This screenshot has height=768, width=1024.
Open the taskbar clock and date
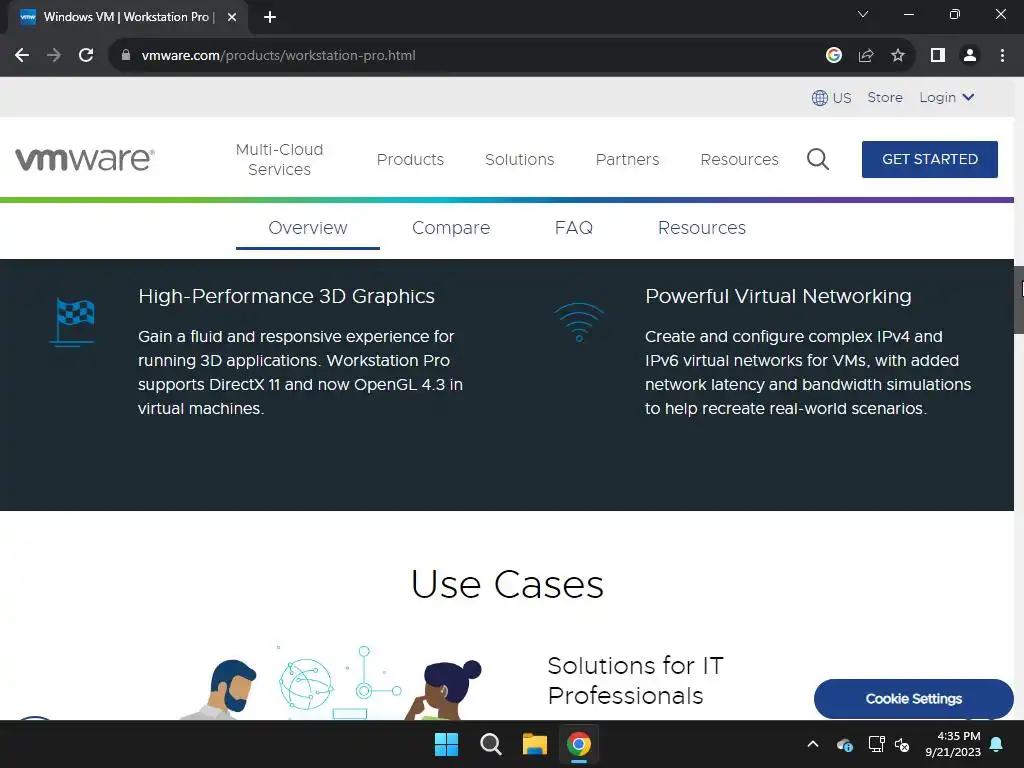click(953, 744)
